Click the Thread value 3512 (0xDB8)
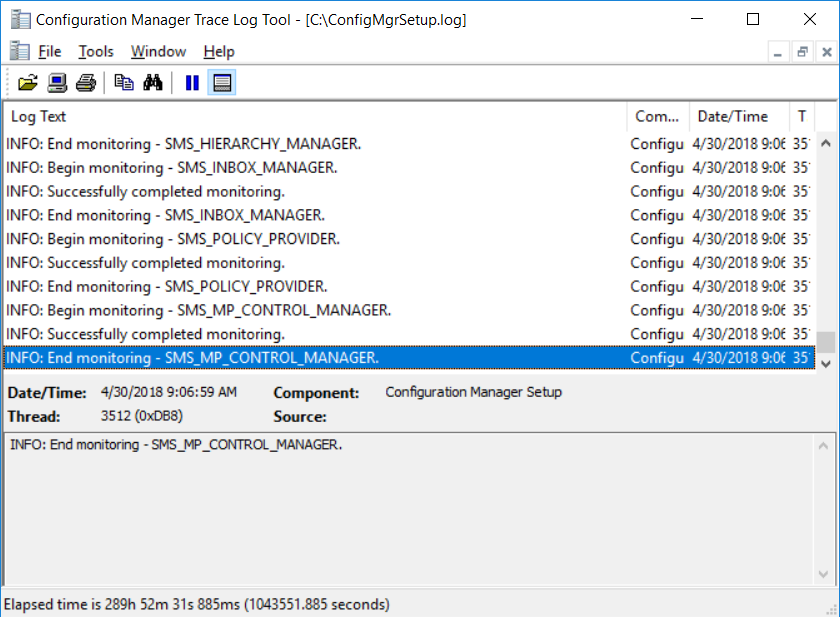 click(x=141, y=416)
